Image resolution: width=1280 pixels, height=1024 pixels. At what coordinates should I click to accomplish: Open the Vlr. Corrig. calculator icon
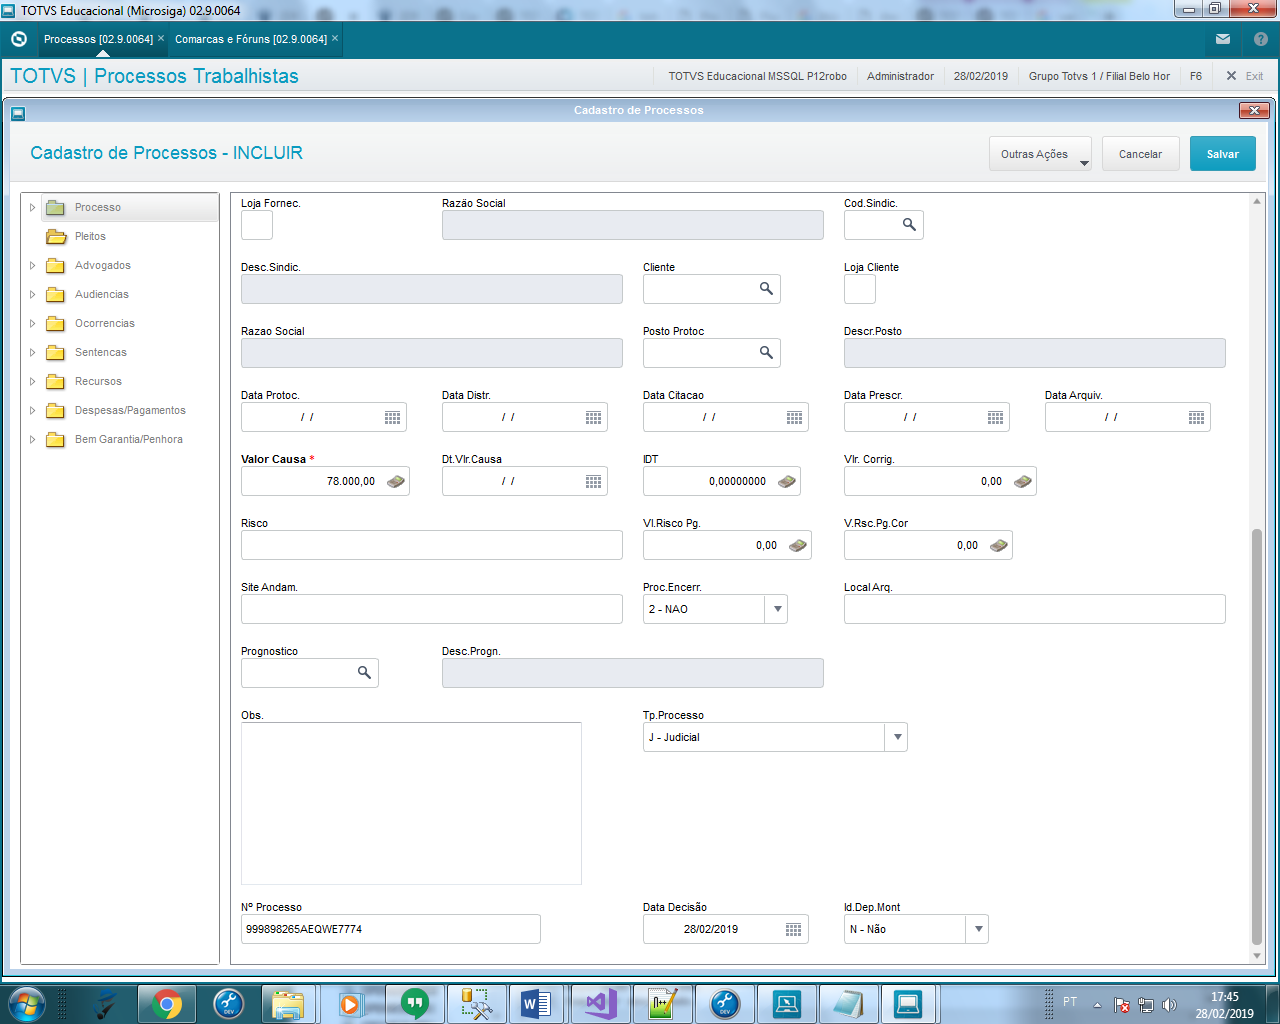pyautogui.click(x=1023, y=481)
